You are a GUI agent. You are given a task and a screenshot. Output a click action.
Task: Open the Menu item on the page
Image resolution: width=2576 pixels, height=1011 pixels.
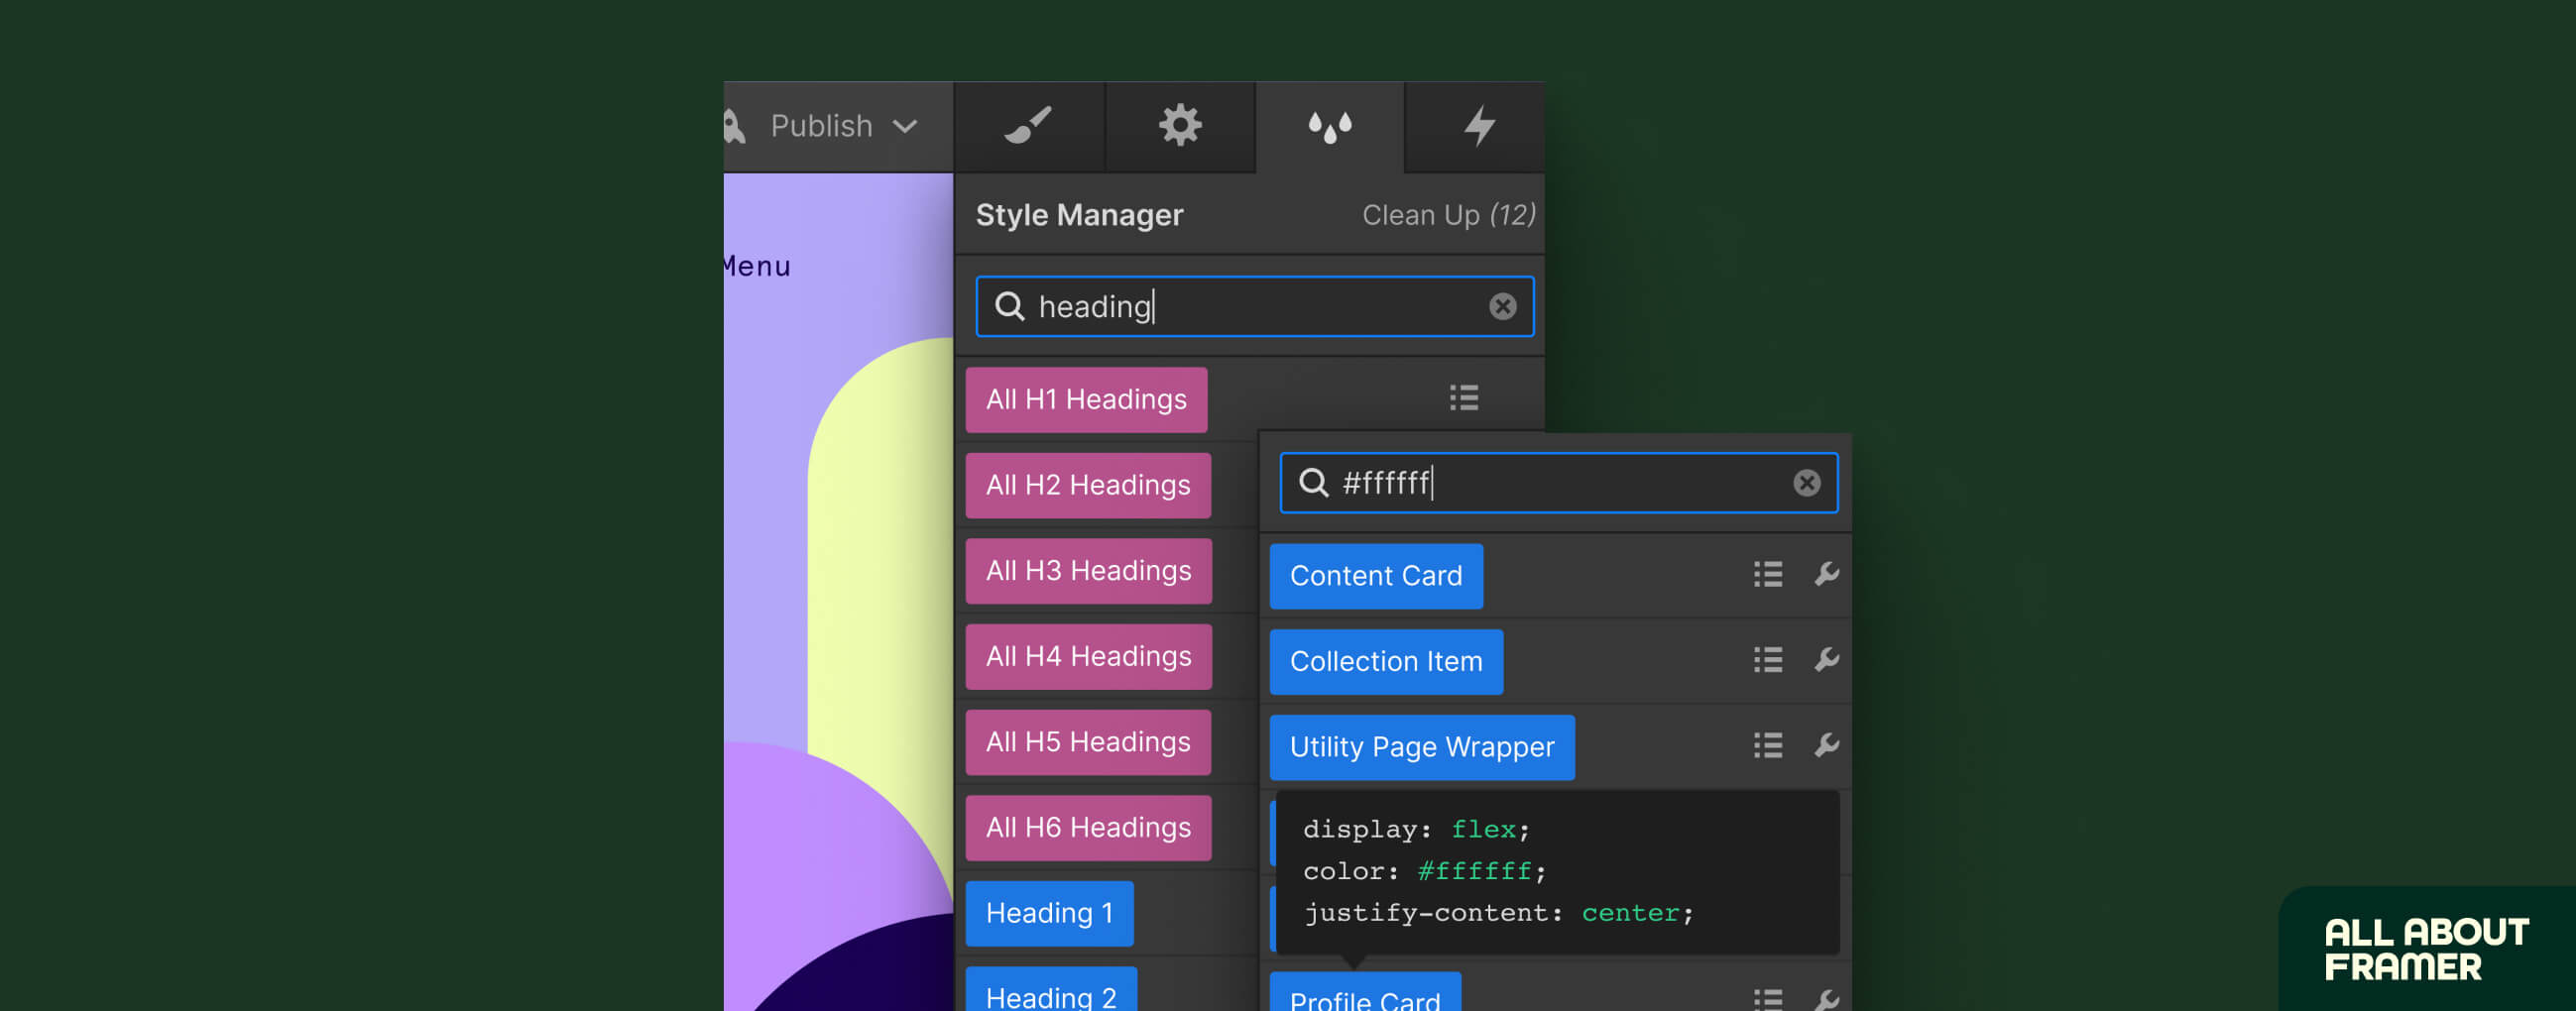(x=755, y=265)
